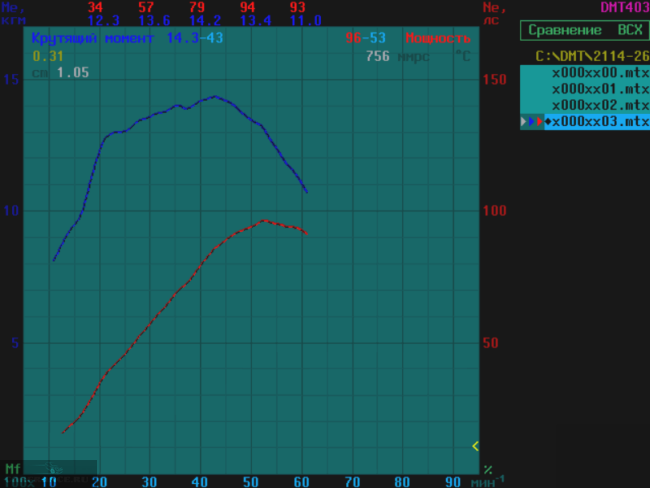Click the black diamond before x000xx03.mtx
The width and height of the screenshot is (650, 488).
pos(547,121)
